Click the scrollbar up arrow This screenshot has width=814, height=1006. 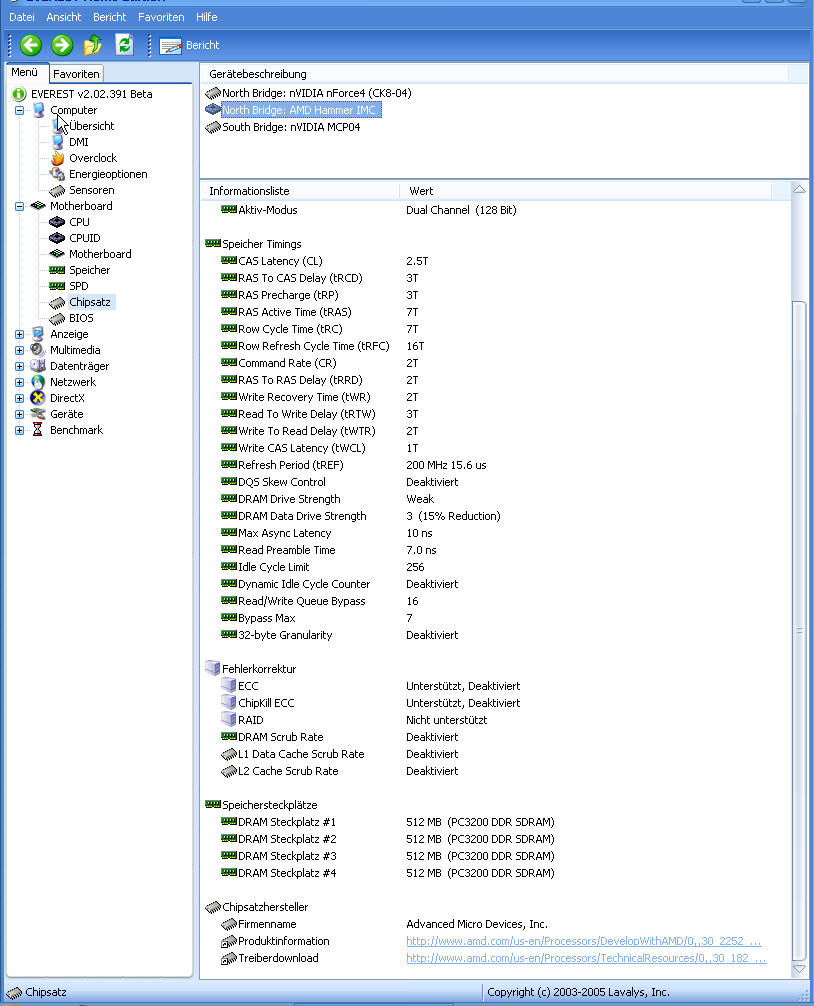point(799,189)
